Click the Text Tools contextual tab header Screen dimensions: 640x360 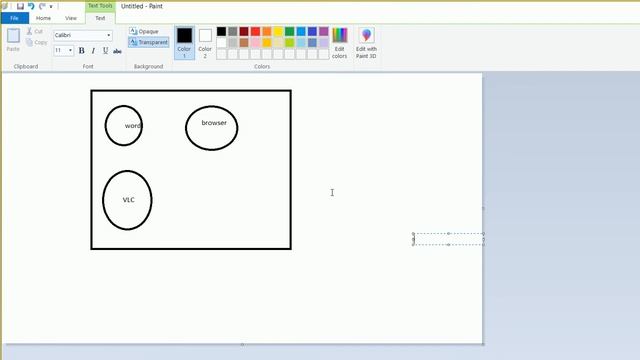(100, 6)
